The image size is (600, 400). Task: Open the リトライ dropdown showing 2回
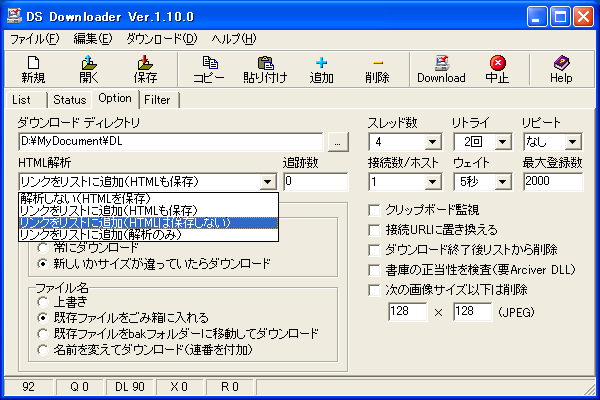pyautogui.click(x=502, y=142)
